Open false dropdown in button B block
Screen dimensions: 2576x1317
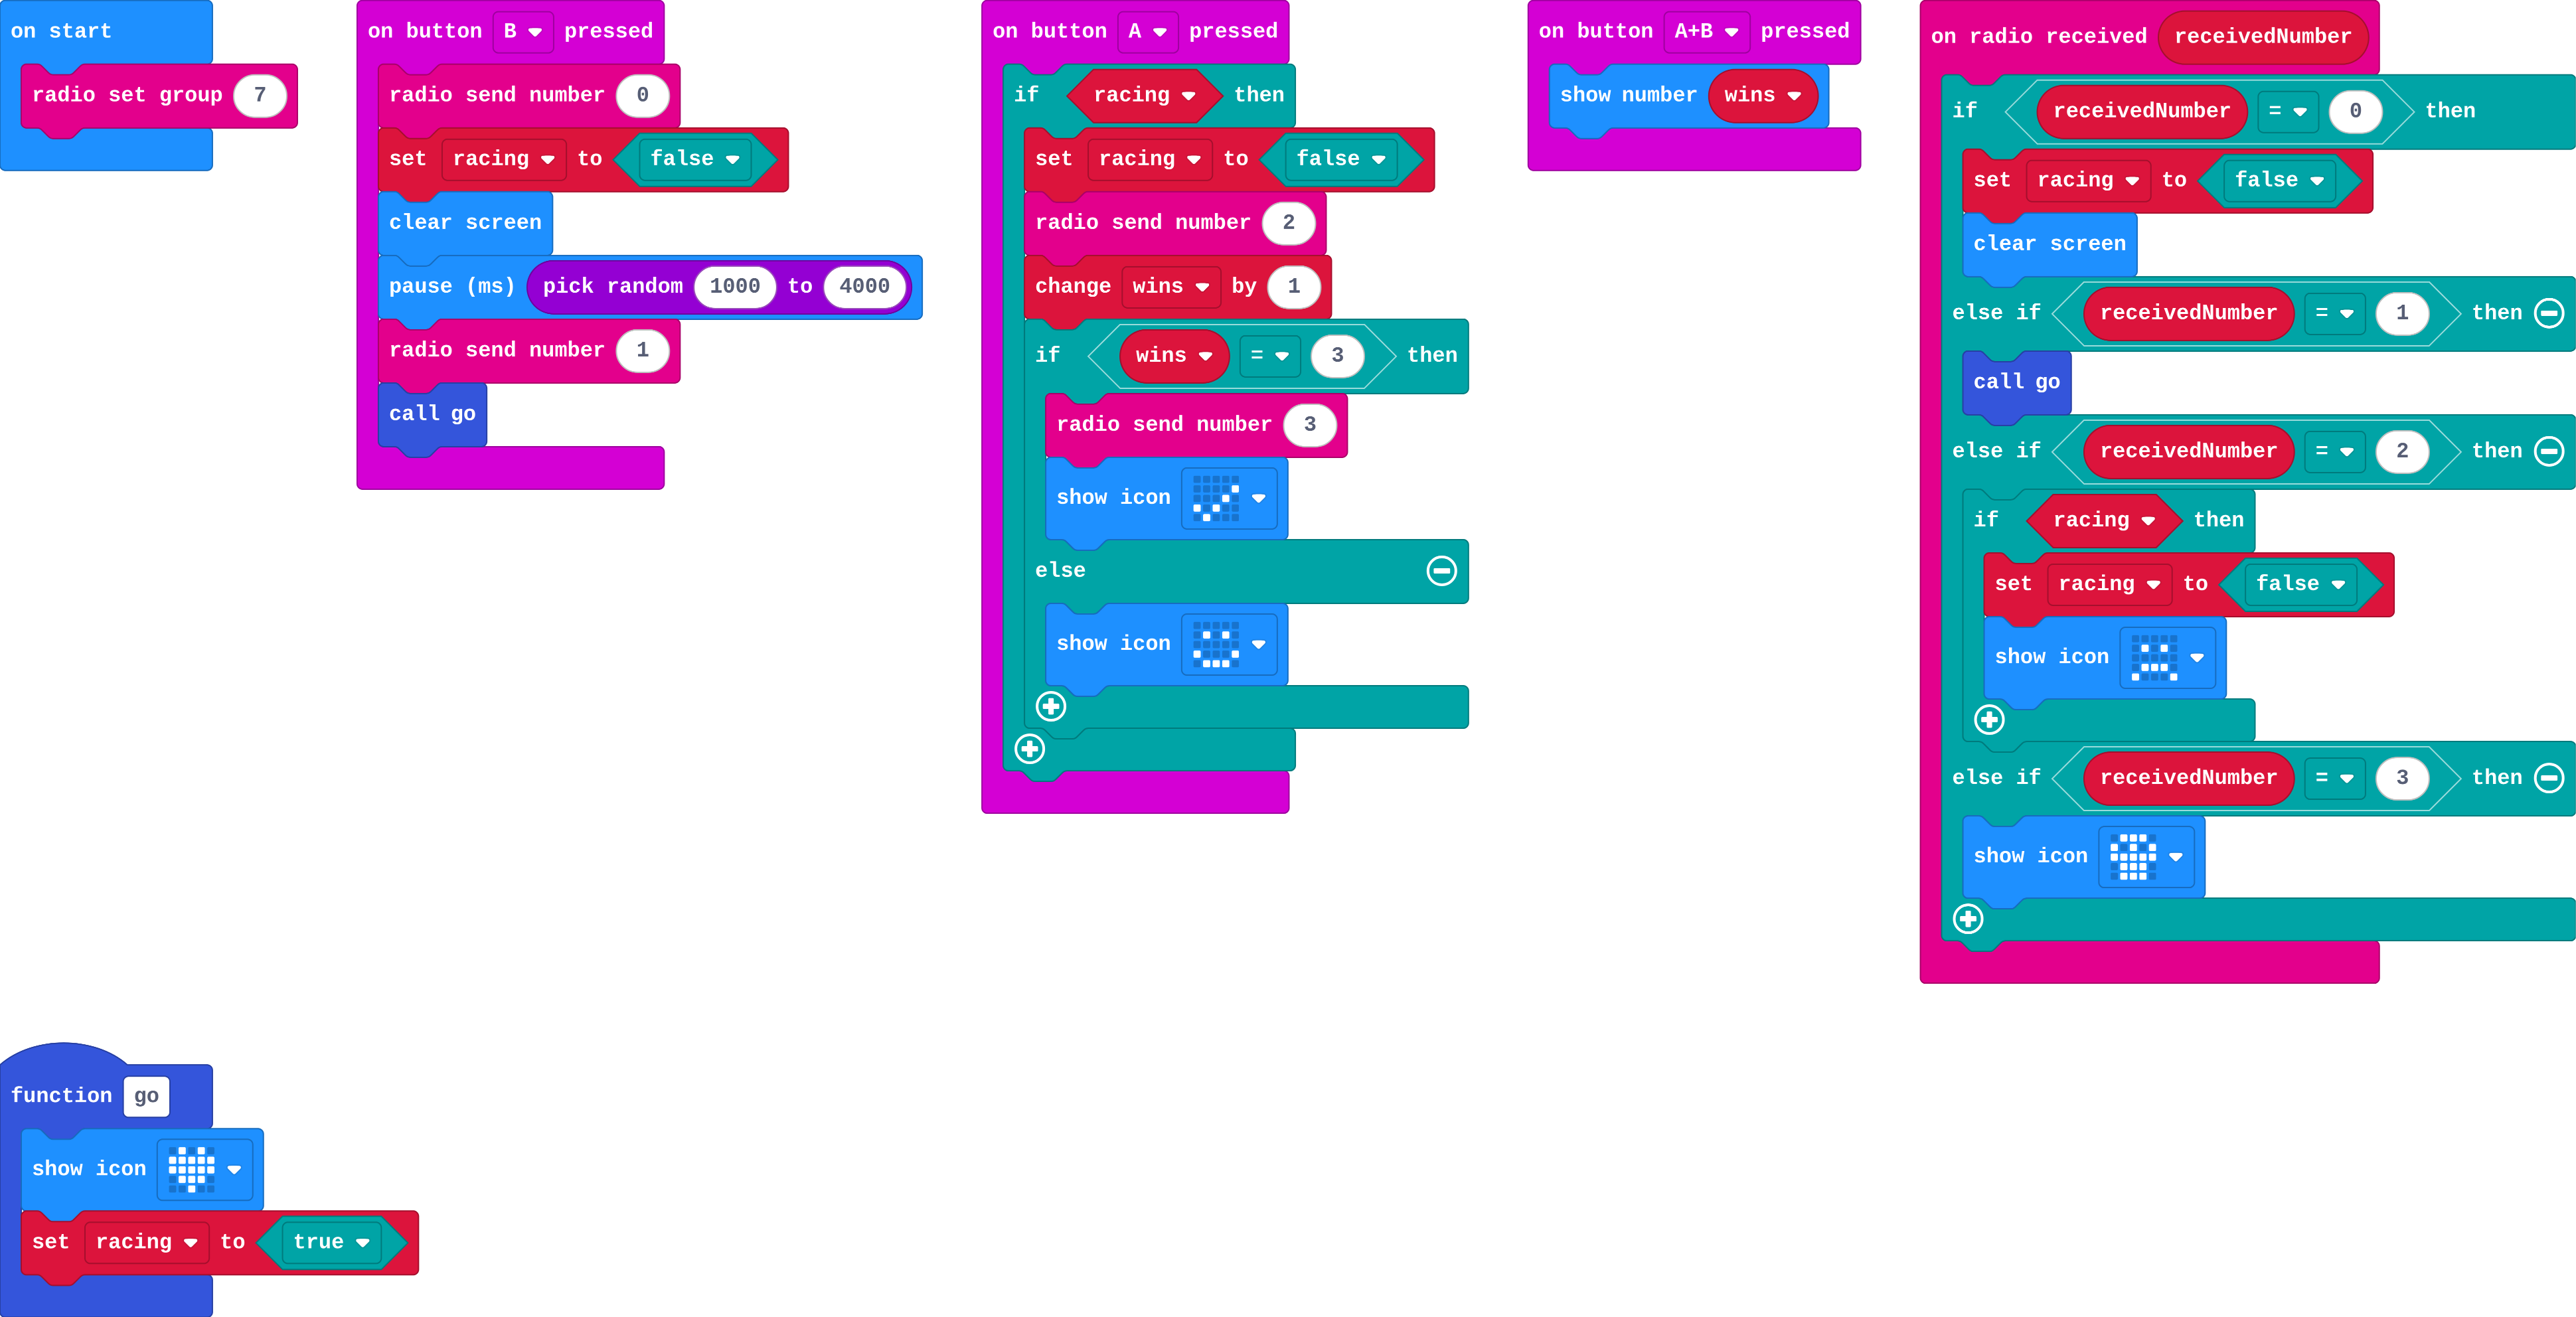695,160
